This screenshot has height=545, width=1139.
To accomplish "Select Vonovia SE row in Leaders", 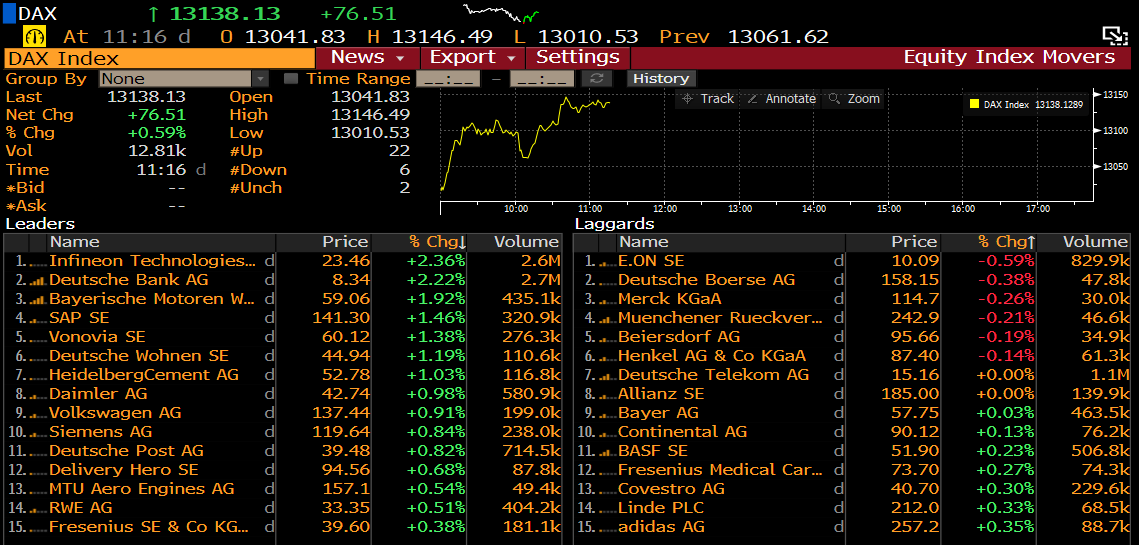I will point(283,337).
